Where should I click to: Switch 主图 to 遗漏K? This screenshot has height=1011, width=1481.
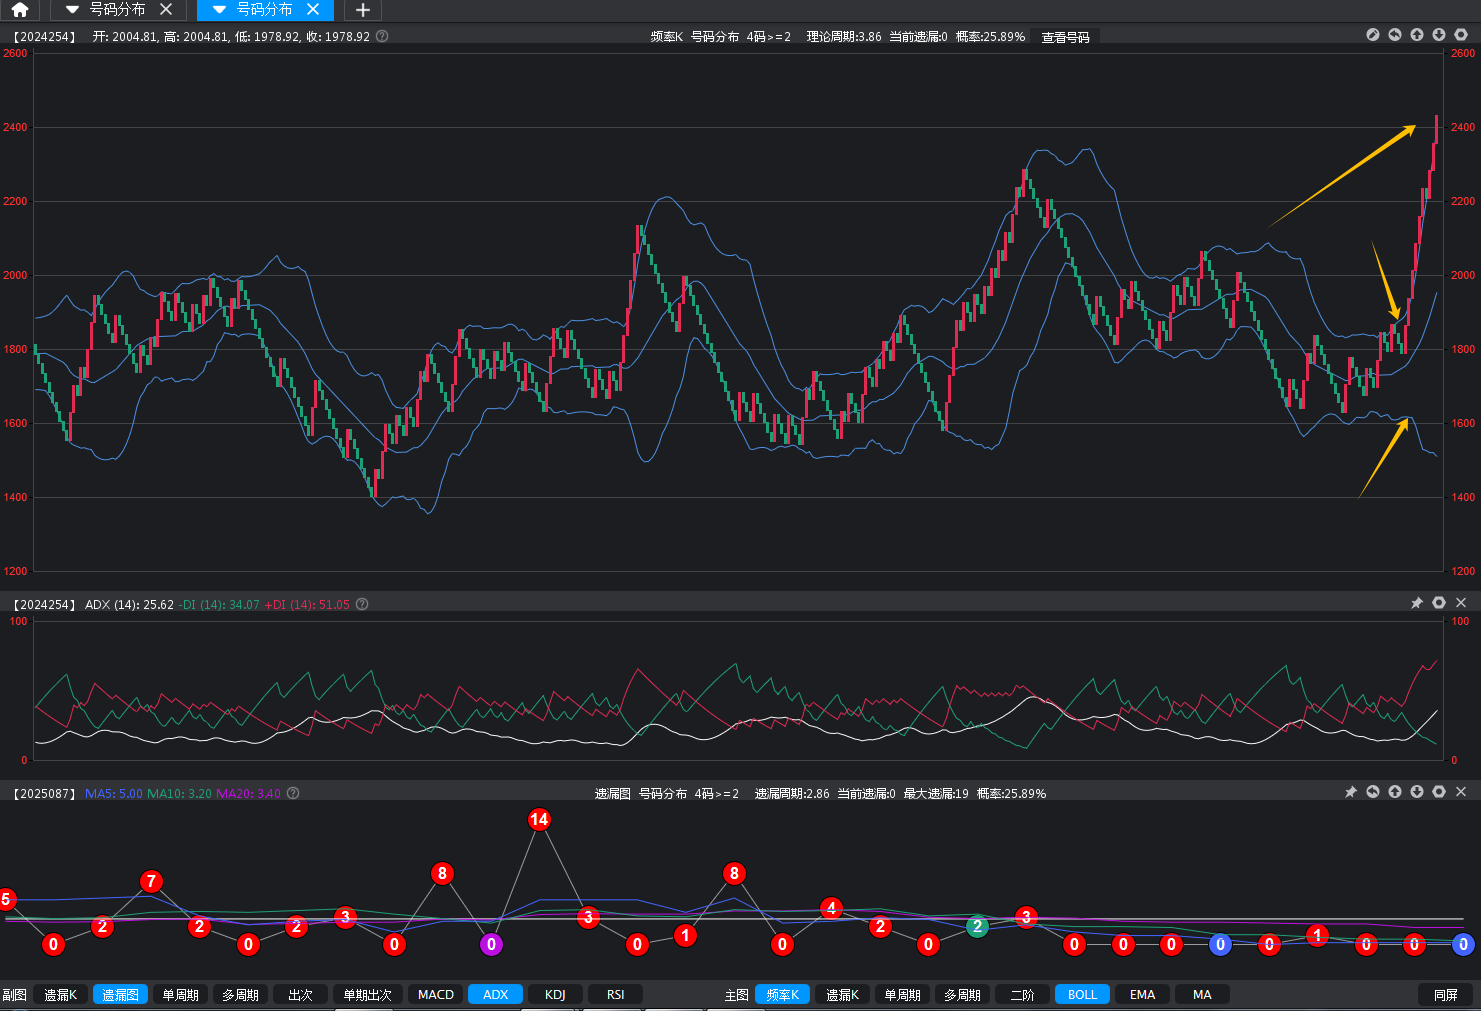click(x=843, y=995)
